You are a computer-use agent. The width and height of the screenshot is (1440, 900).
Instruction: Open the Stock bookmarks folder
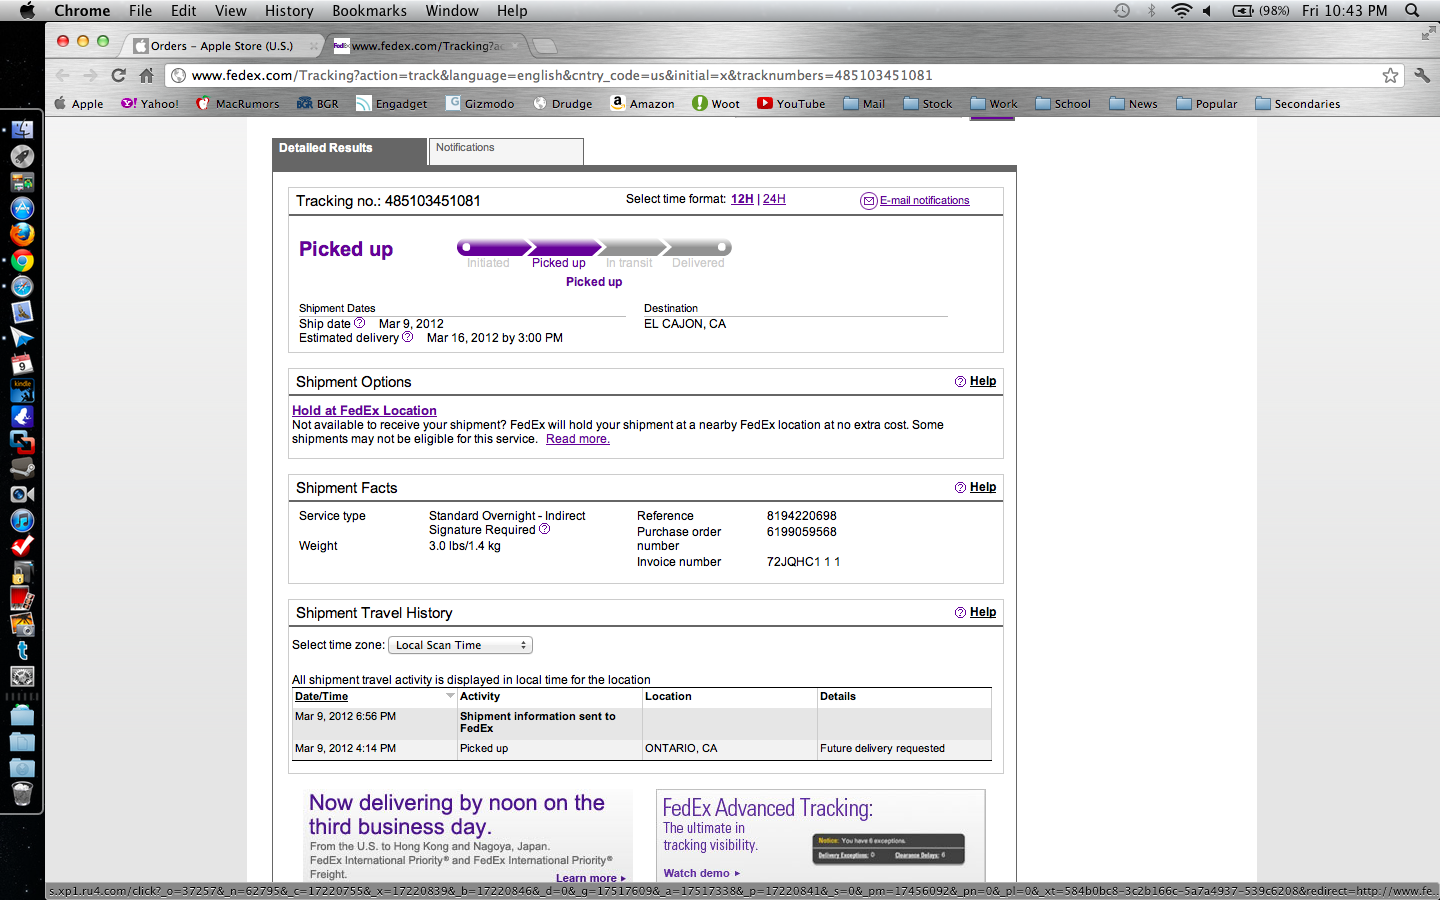[927, 103]
